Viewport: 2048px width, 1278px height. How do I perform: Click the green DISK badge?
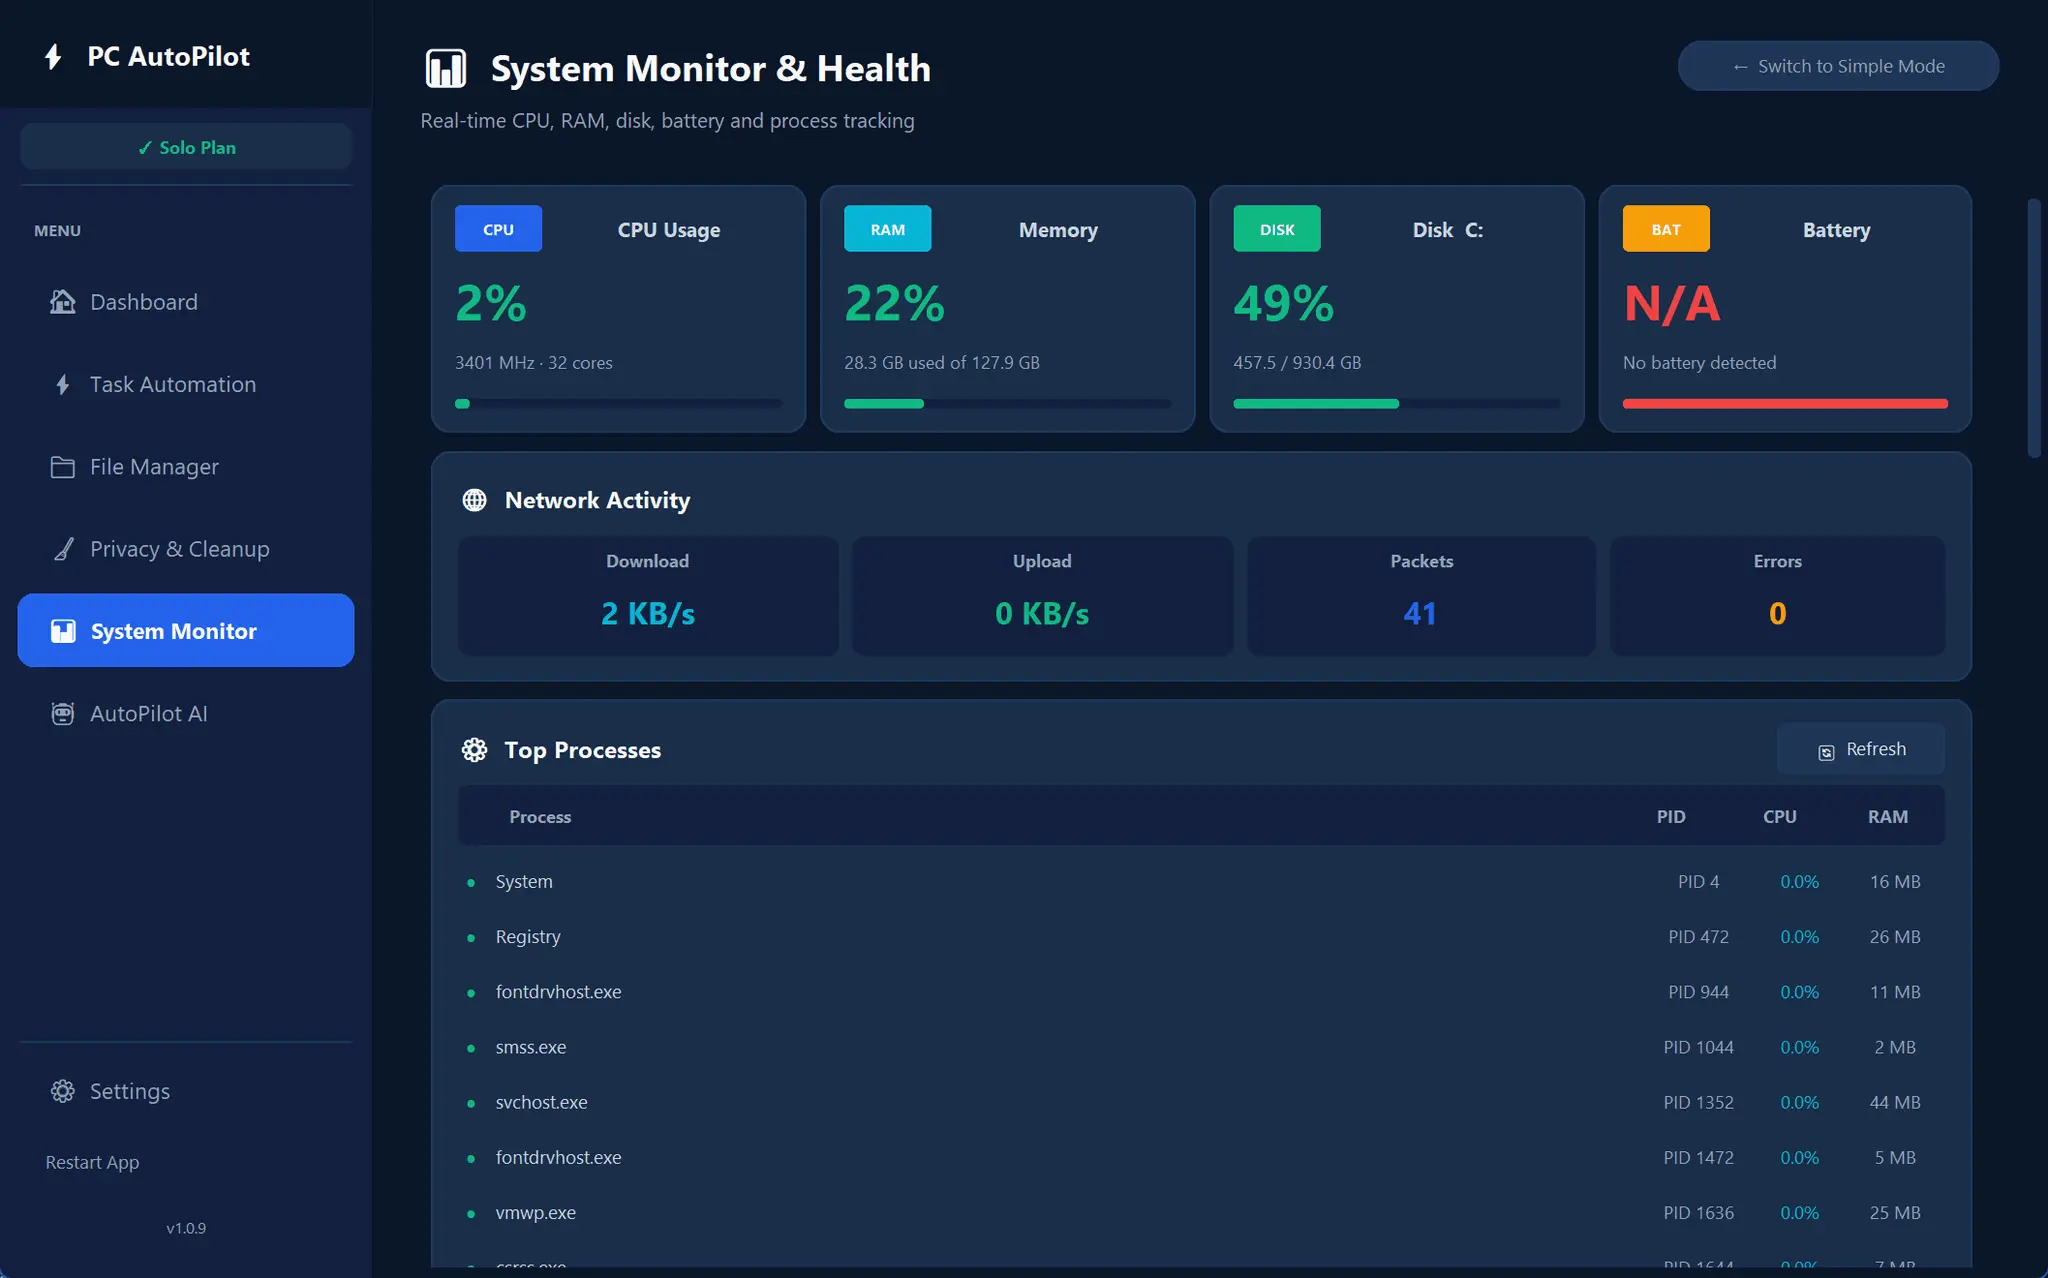tap(1277, 229)
